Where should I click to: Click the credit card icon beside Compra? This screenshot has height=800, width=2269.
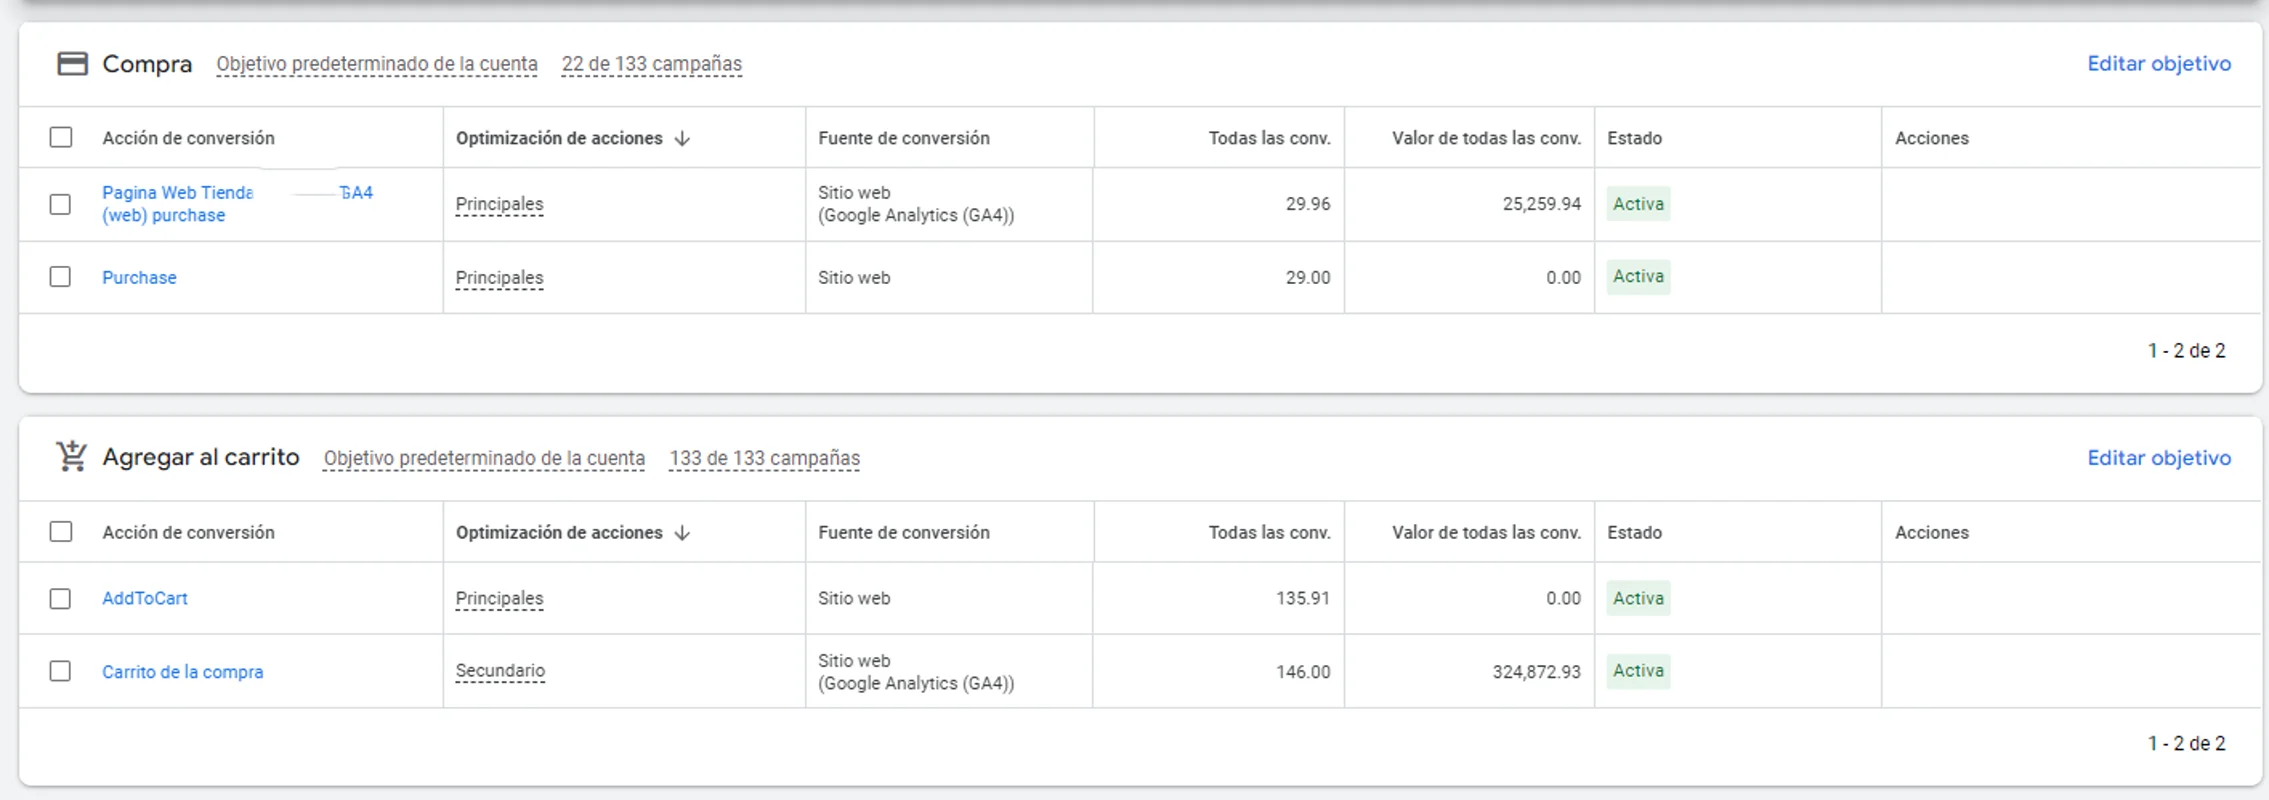click(x=70, y=62)
